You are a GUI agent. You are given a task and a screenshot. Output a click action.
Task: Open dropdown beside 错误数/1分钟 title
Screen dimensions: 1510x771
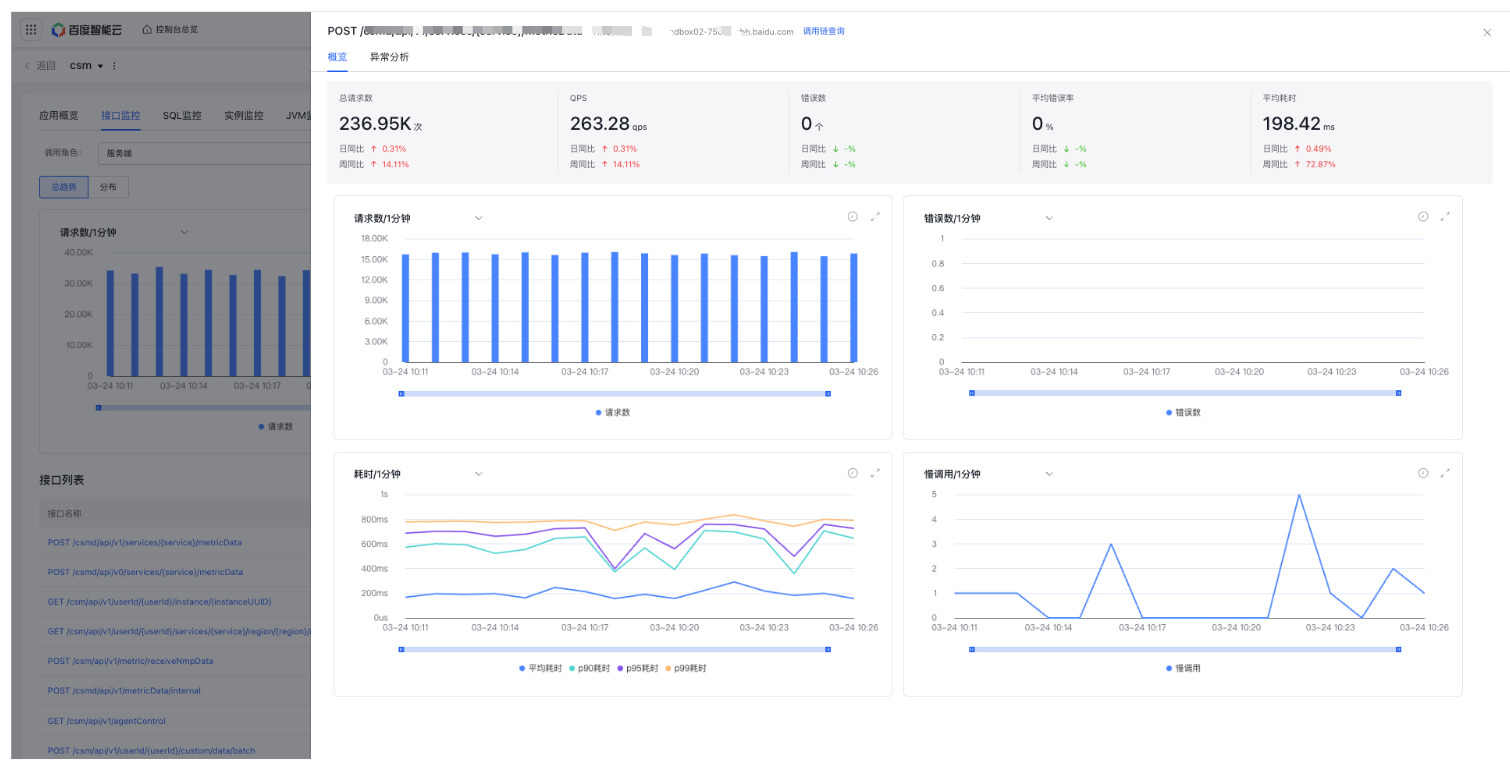pyautogui.click(x=1049, y=218)
